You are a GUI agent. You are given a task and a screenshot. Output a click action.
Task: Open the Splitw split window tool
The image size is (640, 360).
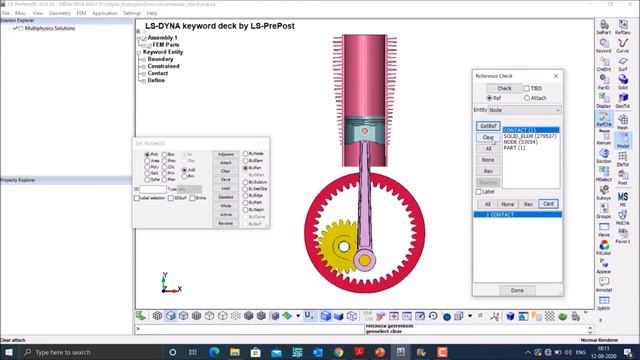click(604, 303)
